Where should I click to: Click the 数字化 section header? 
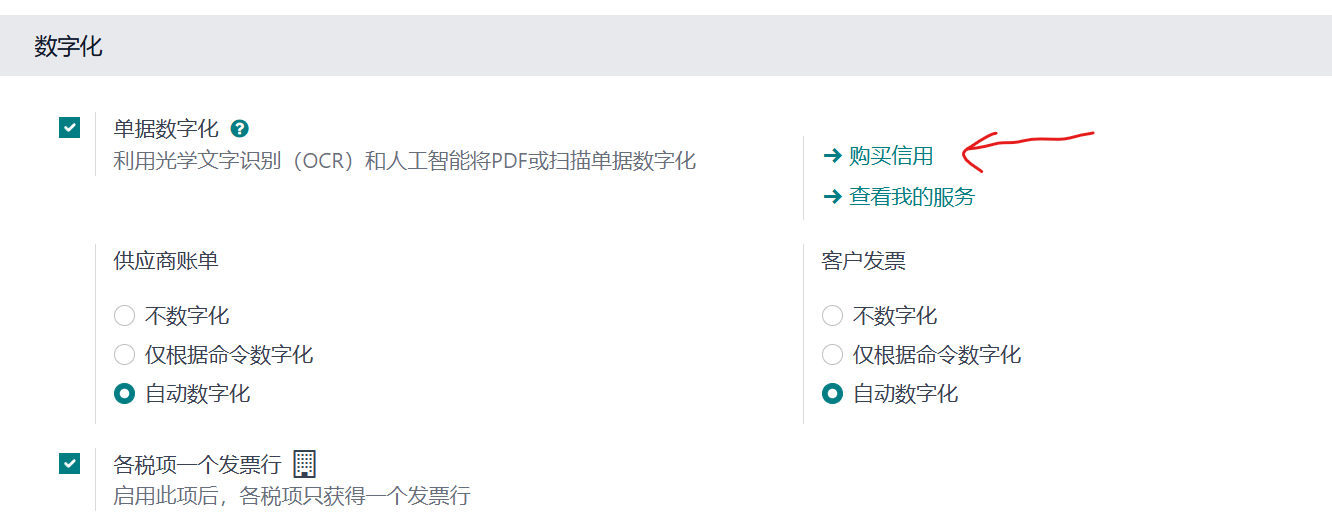pos(68,46)
